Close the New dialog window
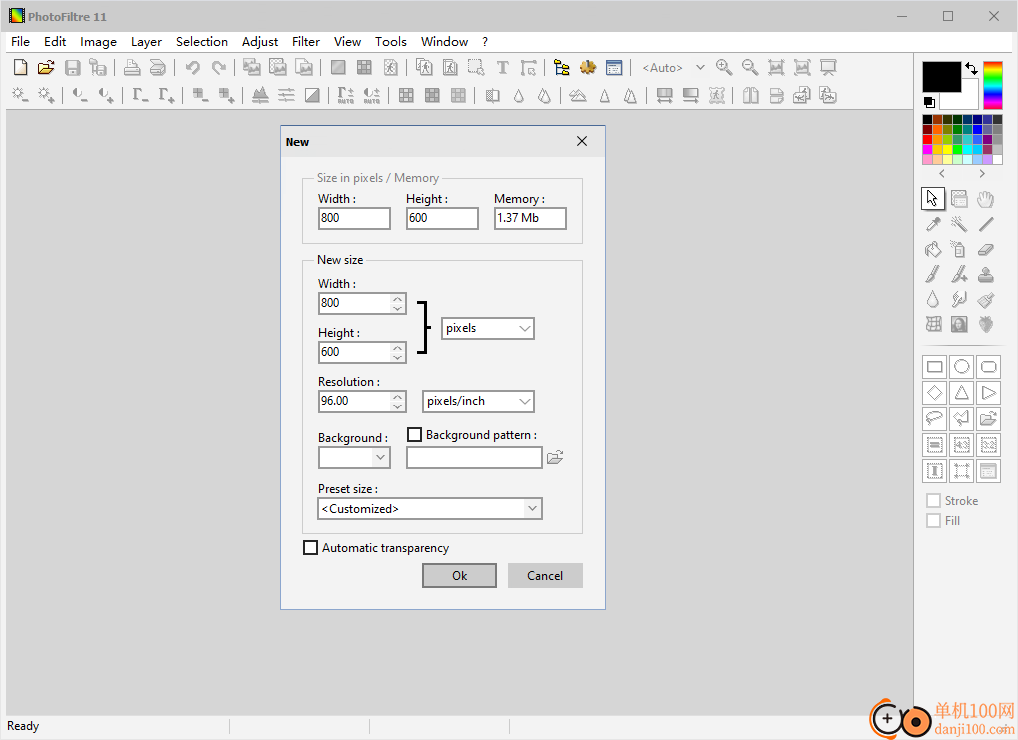The image size is (1018, 740). point(582,142)
